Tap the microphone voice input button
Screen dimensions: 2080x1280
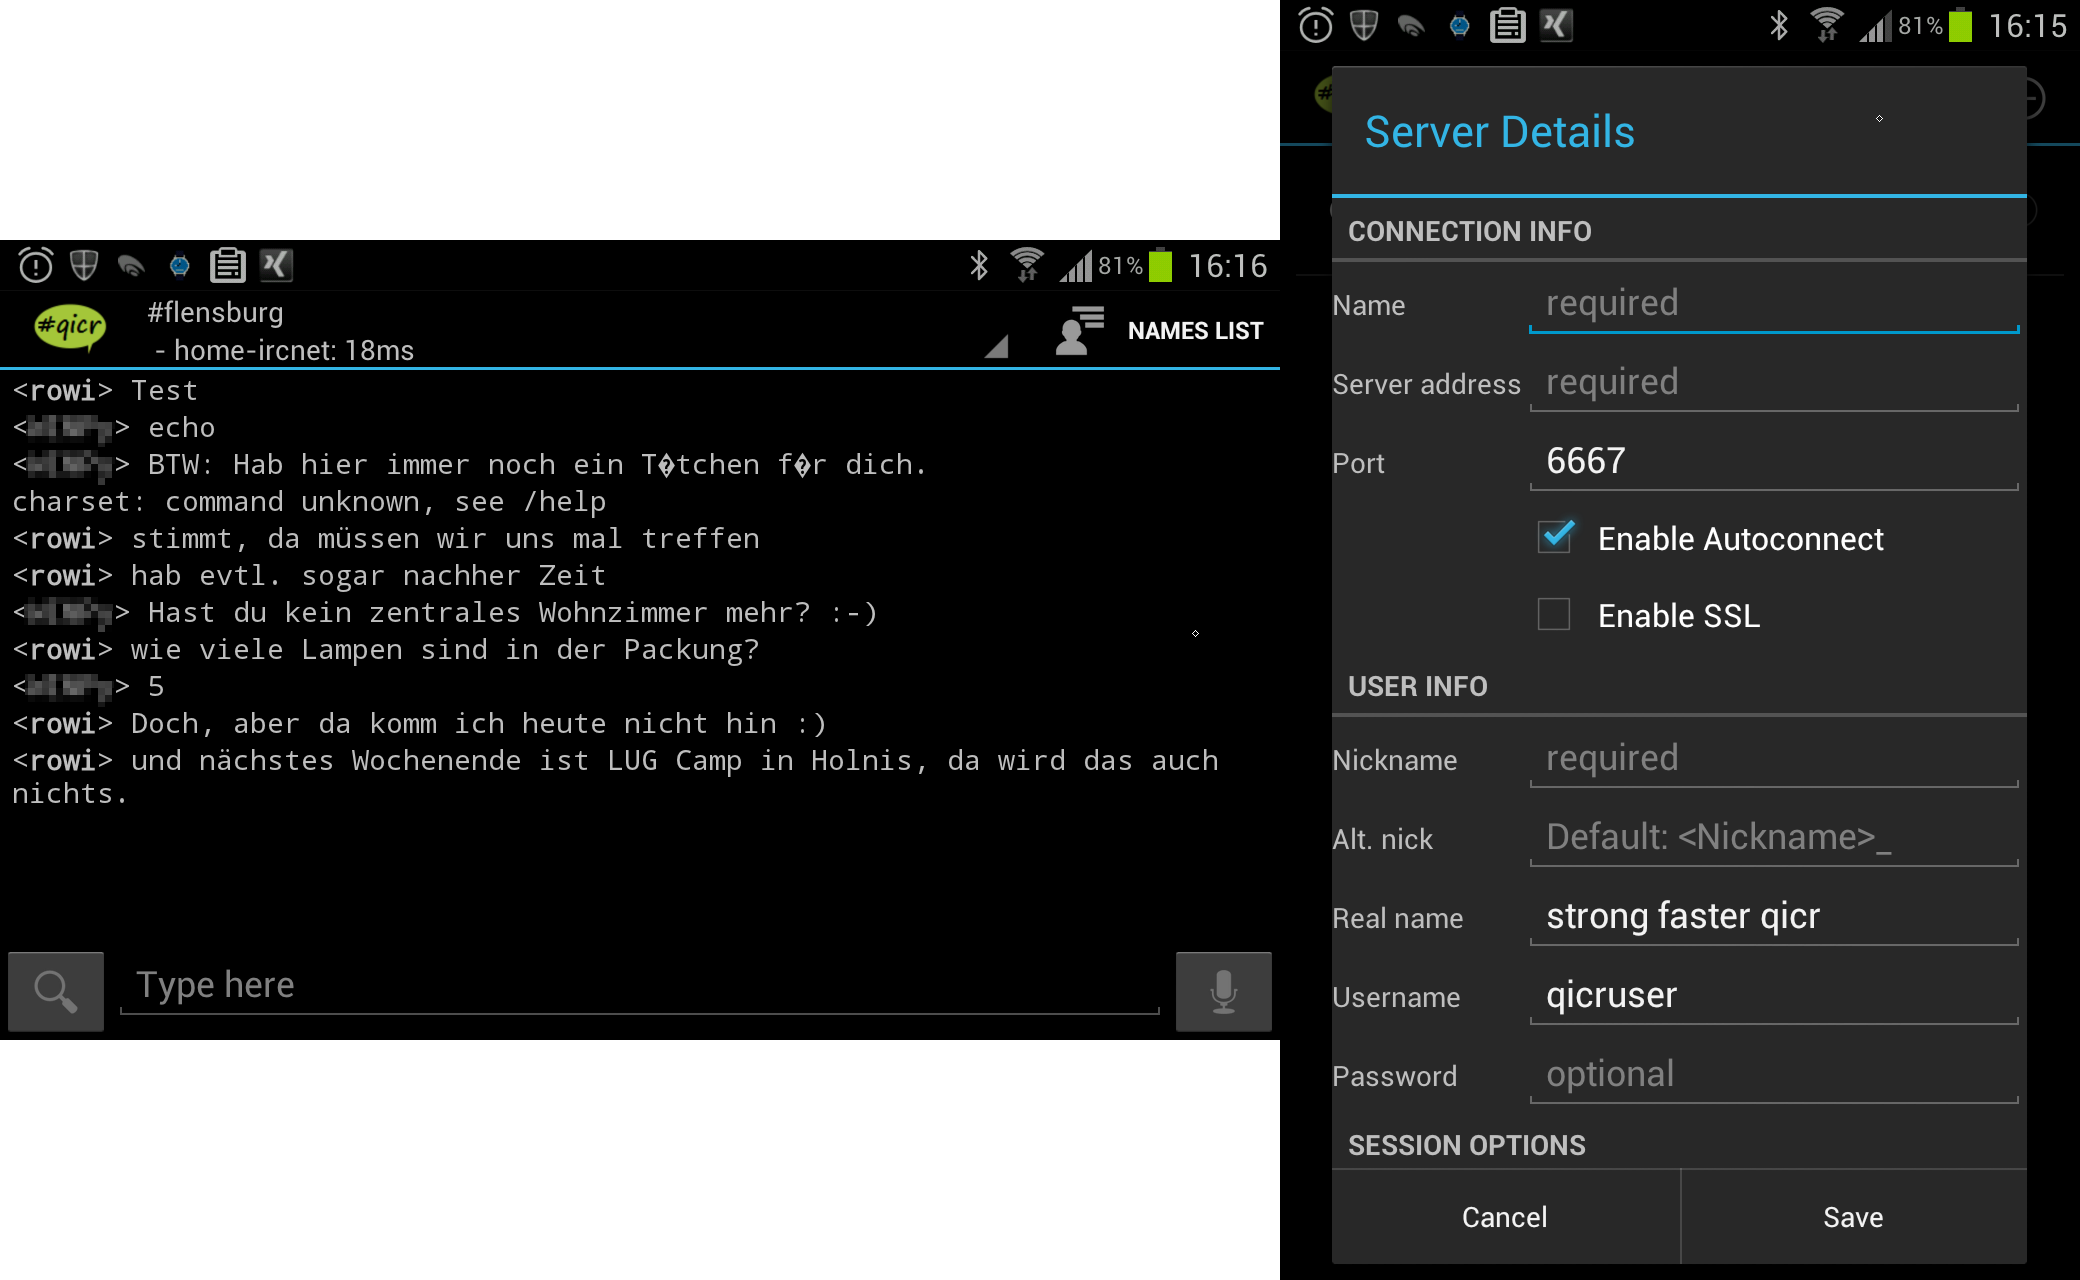1223,991
